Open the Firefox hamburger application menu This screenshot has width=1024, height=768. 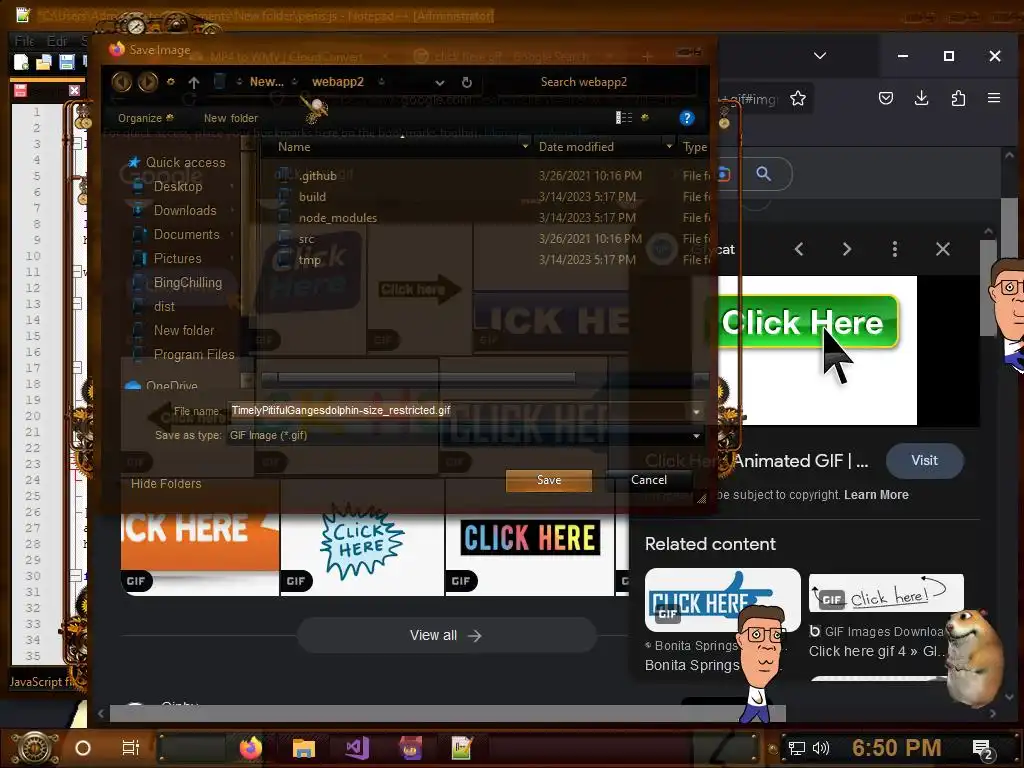(x=994, y=98)
